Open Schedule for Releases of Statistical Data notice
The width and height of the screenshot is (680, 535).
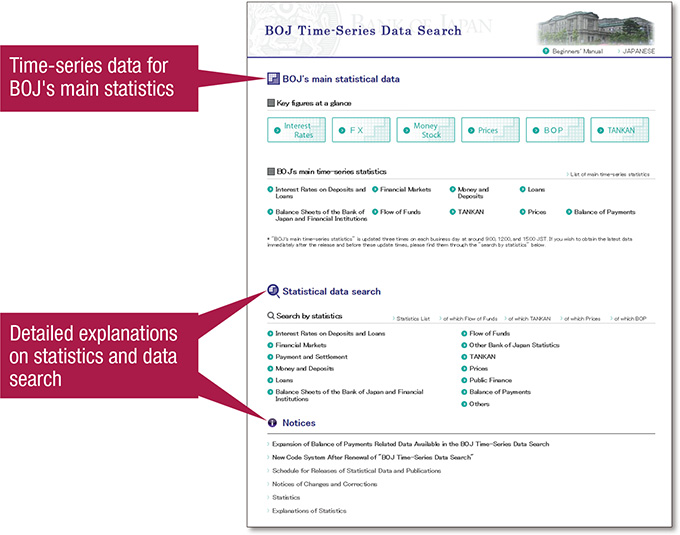tap(354, 471)
